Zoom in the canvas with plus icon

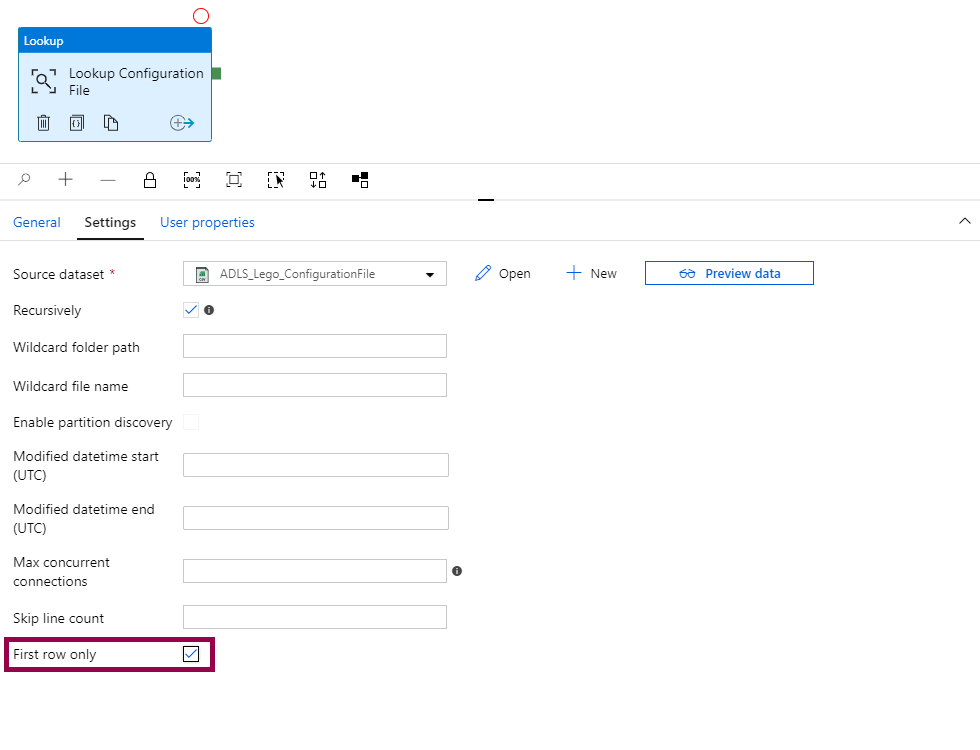pyautogui.click(x=66, y=180)
